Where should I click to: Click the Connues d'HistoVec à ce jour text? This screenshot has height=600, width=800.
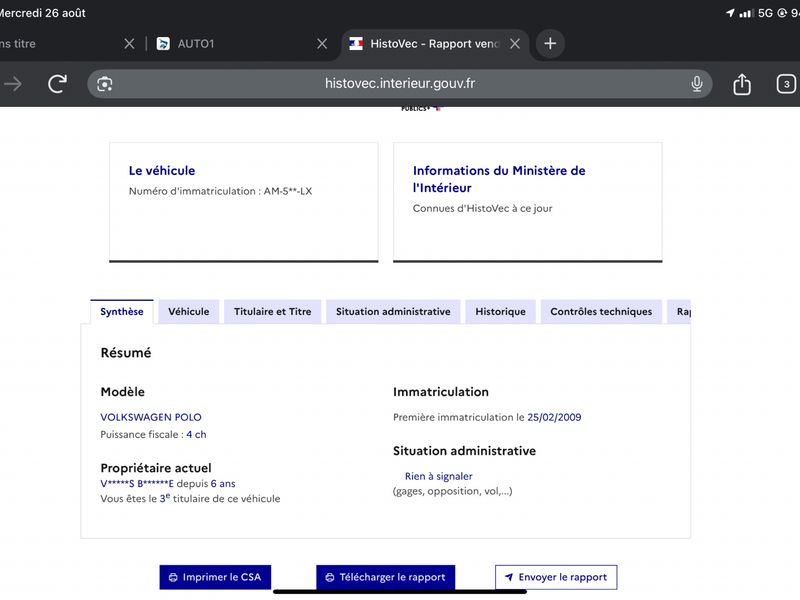[483, 208]
